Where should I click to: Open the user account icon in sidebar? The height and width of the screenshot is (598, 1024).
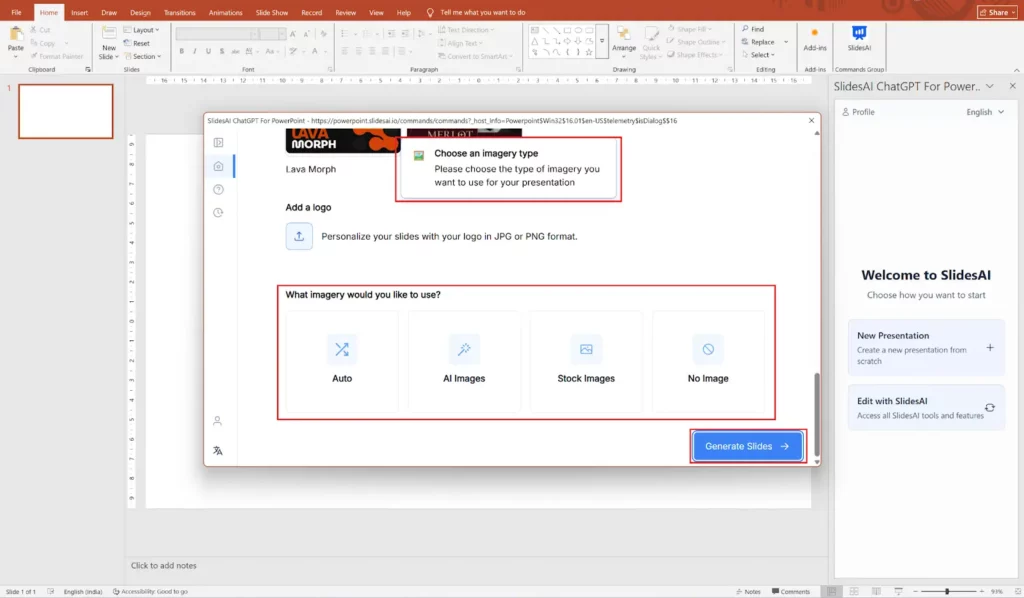click(x=218, y=421)
